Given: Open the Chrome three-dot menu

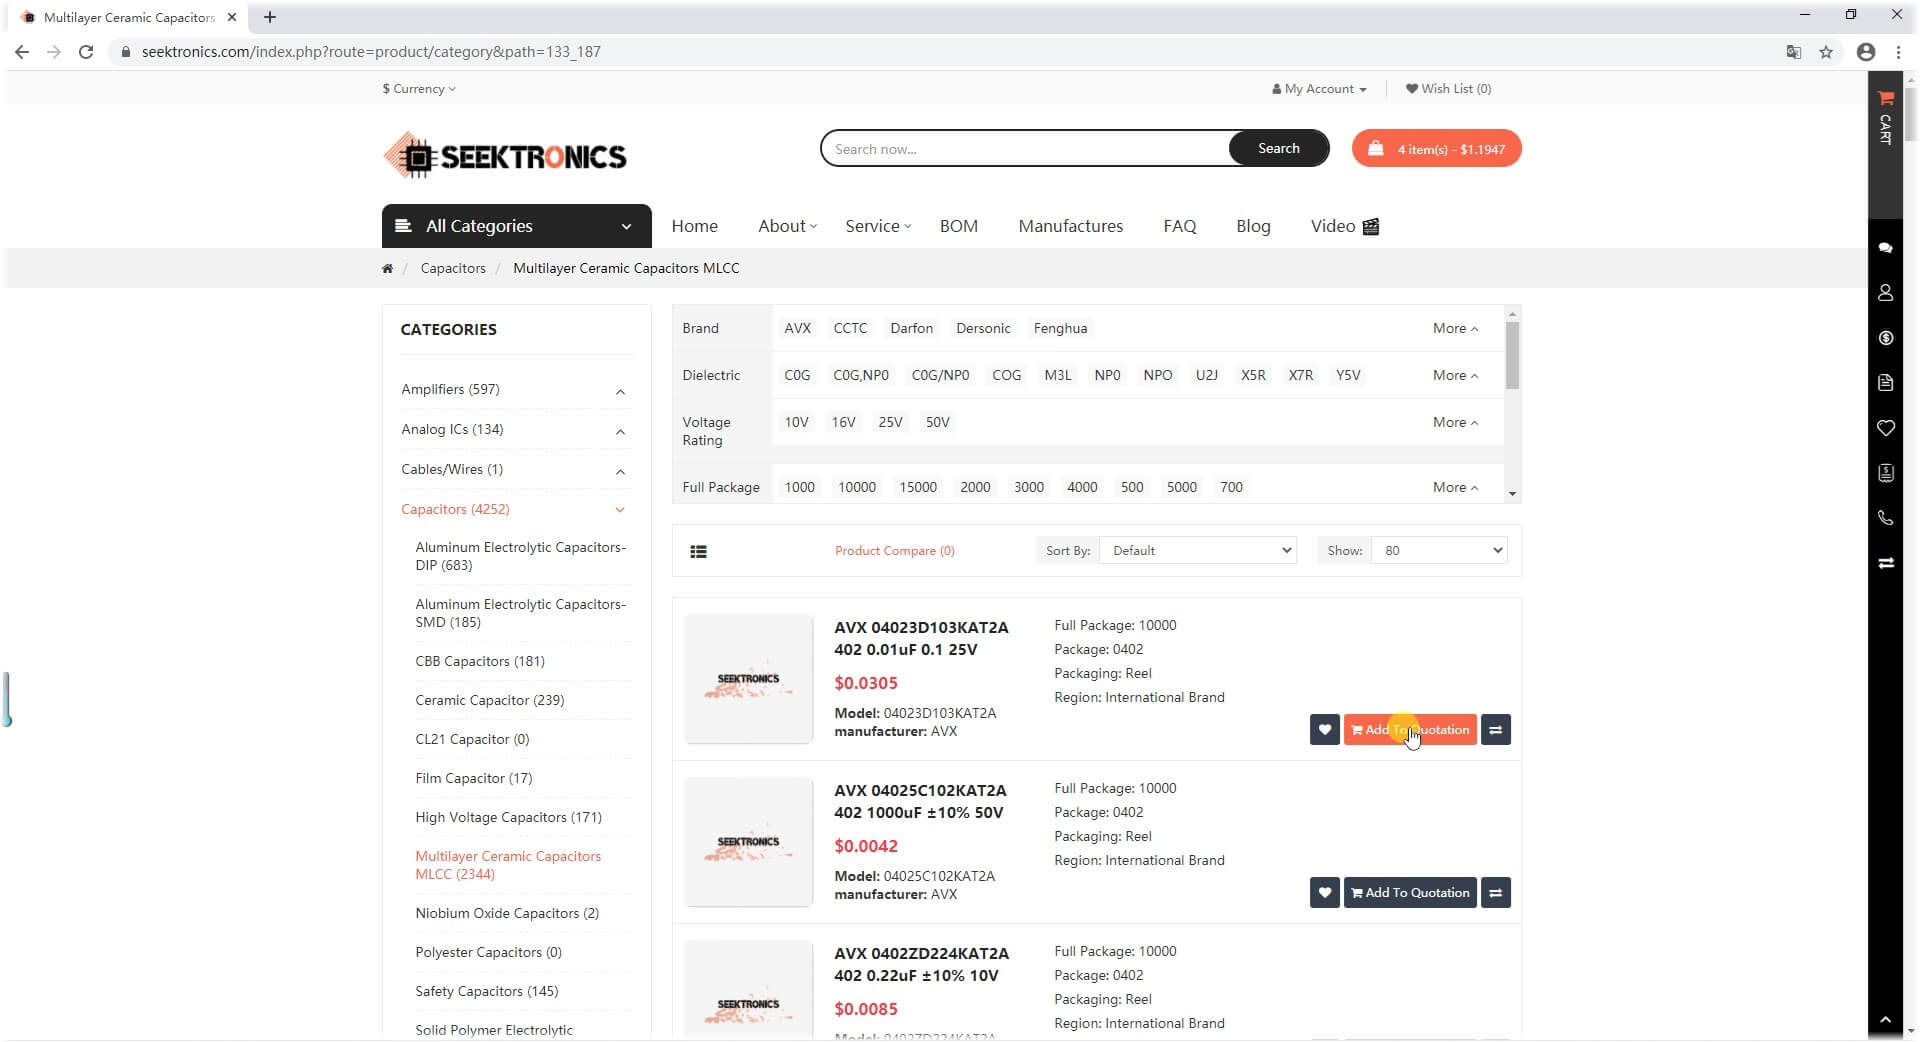Looking at the screenshot, I should pyautogui.click(x=1898, y=52).
